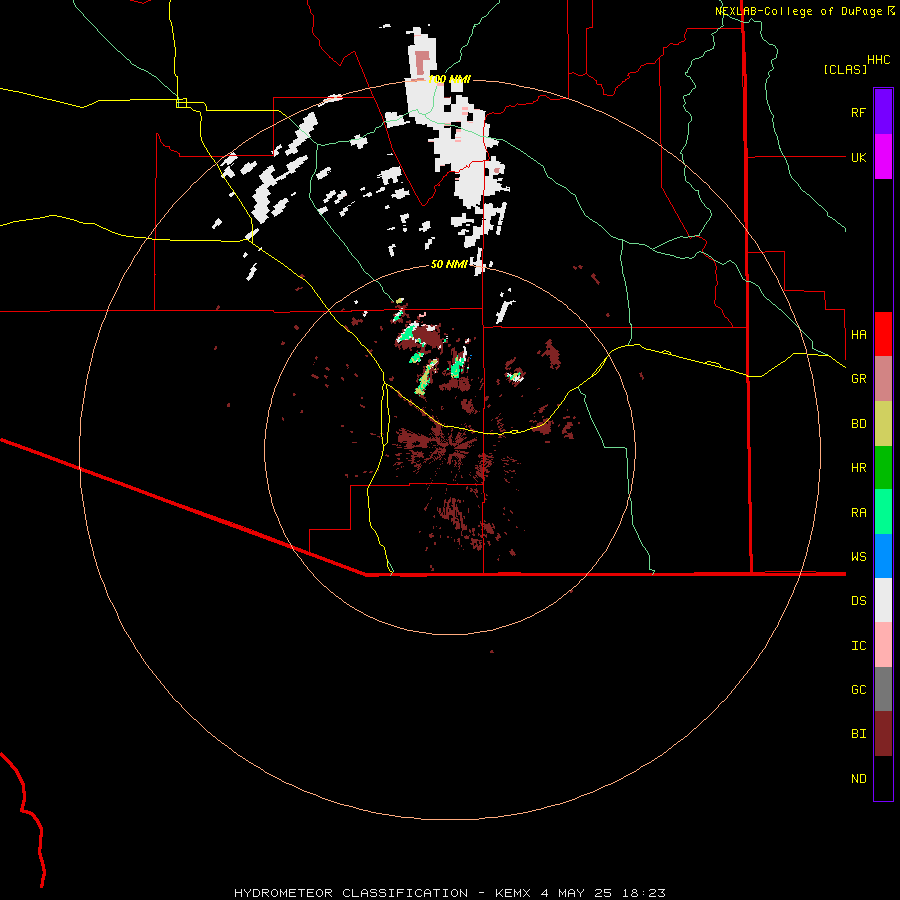Click the NEXLAB-College of DuPage credit text
The width and height of the screenshot is (900, 900).
805,11
